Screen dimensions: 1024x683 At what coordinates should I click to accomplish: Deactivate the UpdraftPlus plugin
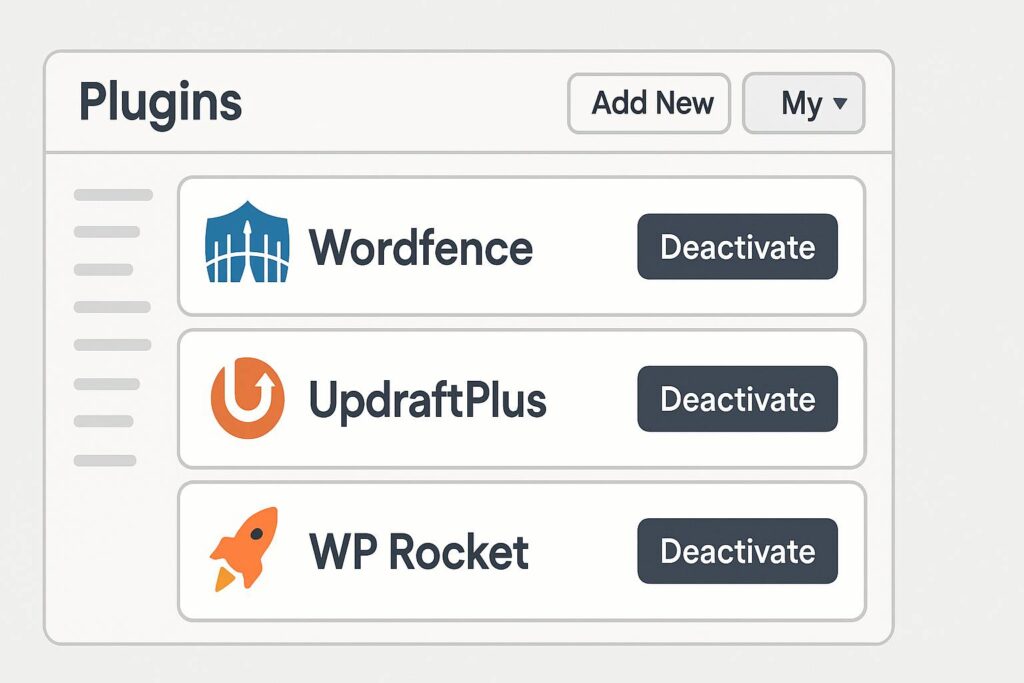[x=737, y=399]
